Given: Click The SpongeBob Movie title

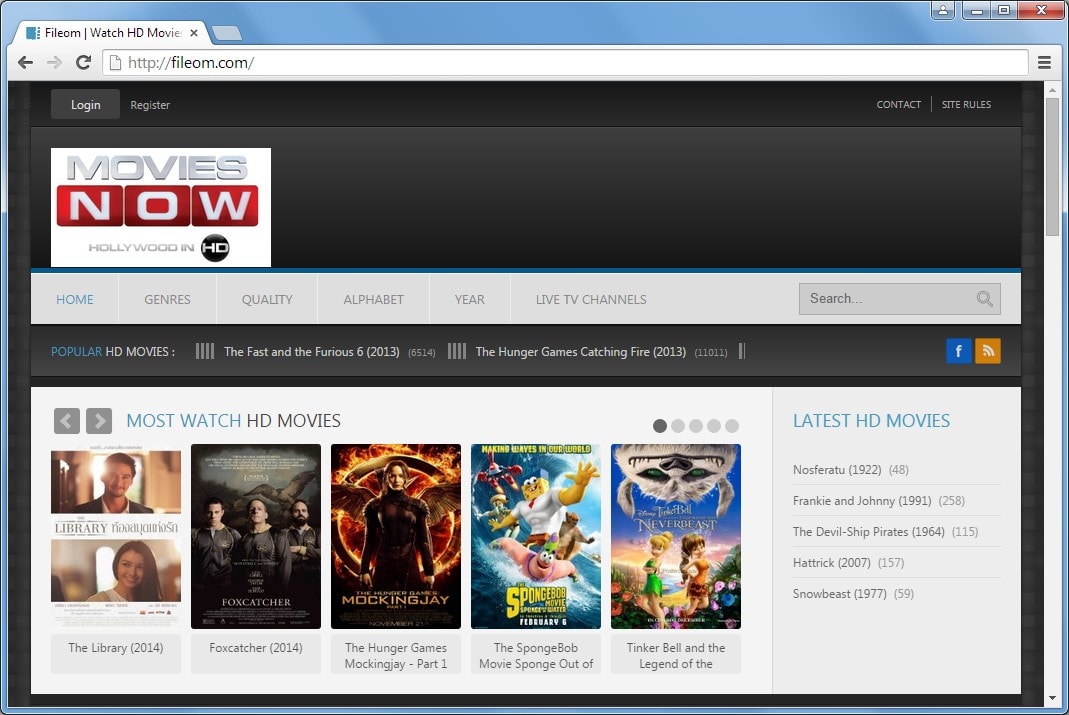Looking at the screenshot, I should pos(536,656).
